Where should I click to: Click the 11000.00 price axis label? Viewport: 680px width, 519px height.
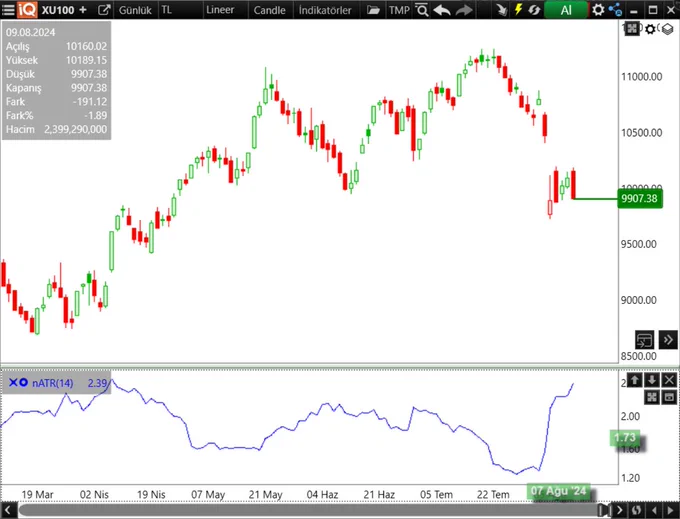coord(642,77)
